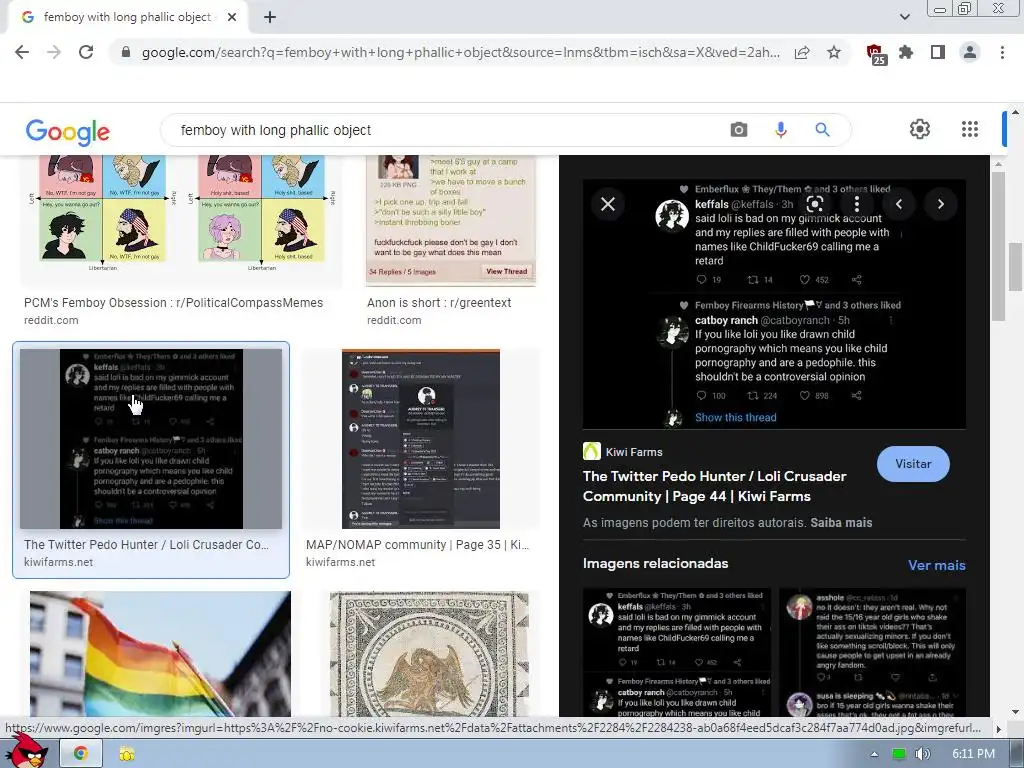Open the Chrome three-dot menu
This screenshot has width=1024, height=768.
point(1002,52)
